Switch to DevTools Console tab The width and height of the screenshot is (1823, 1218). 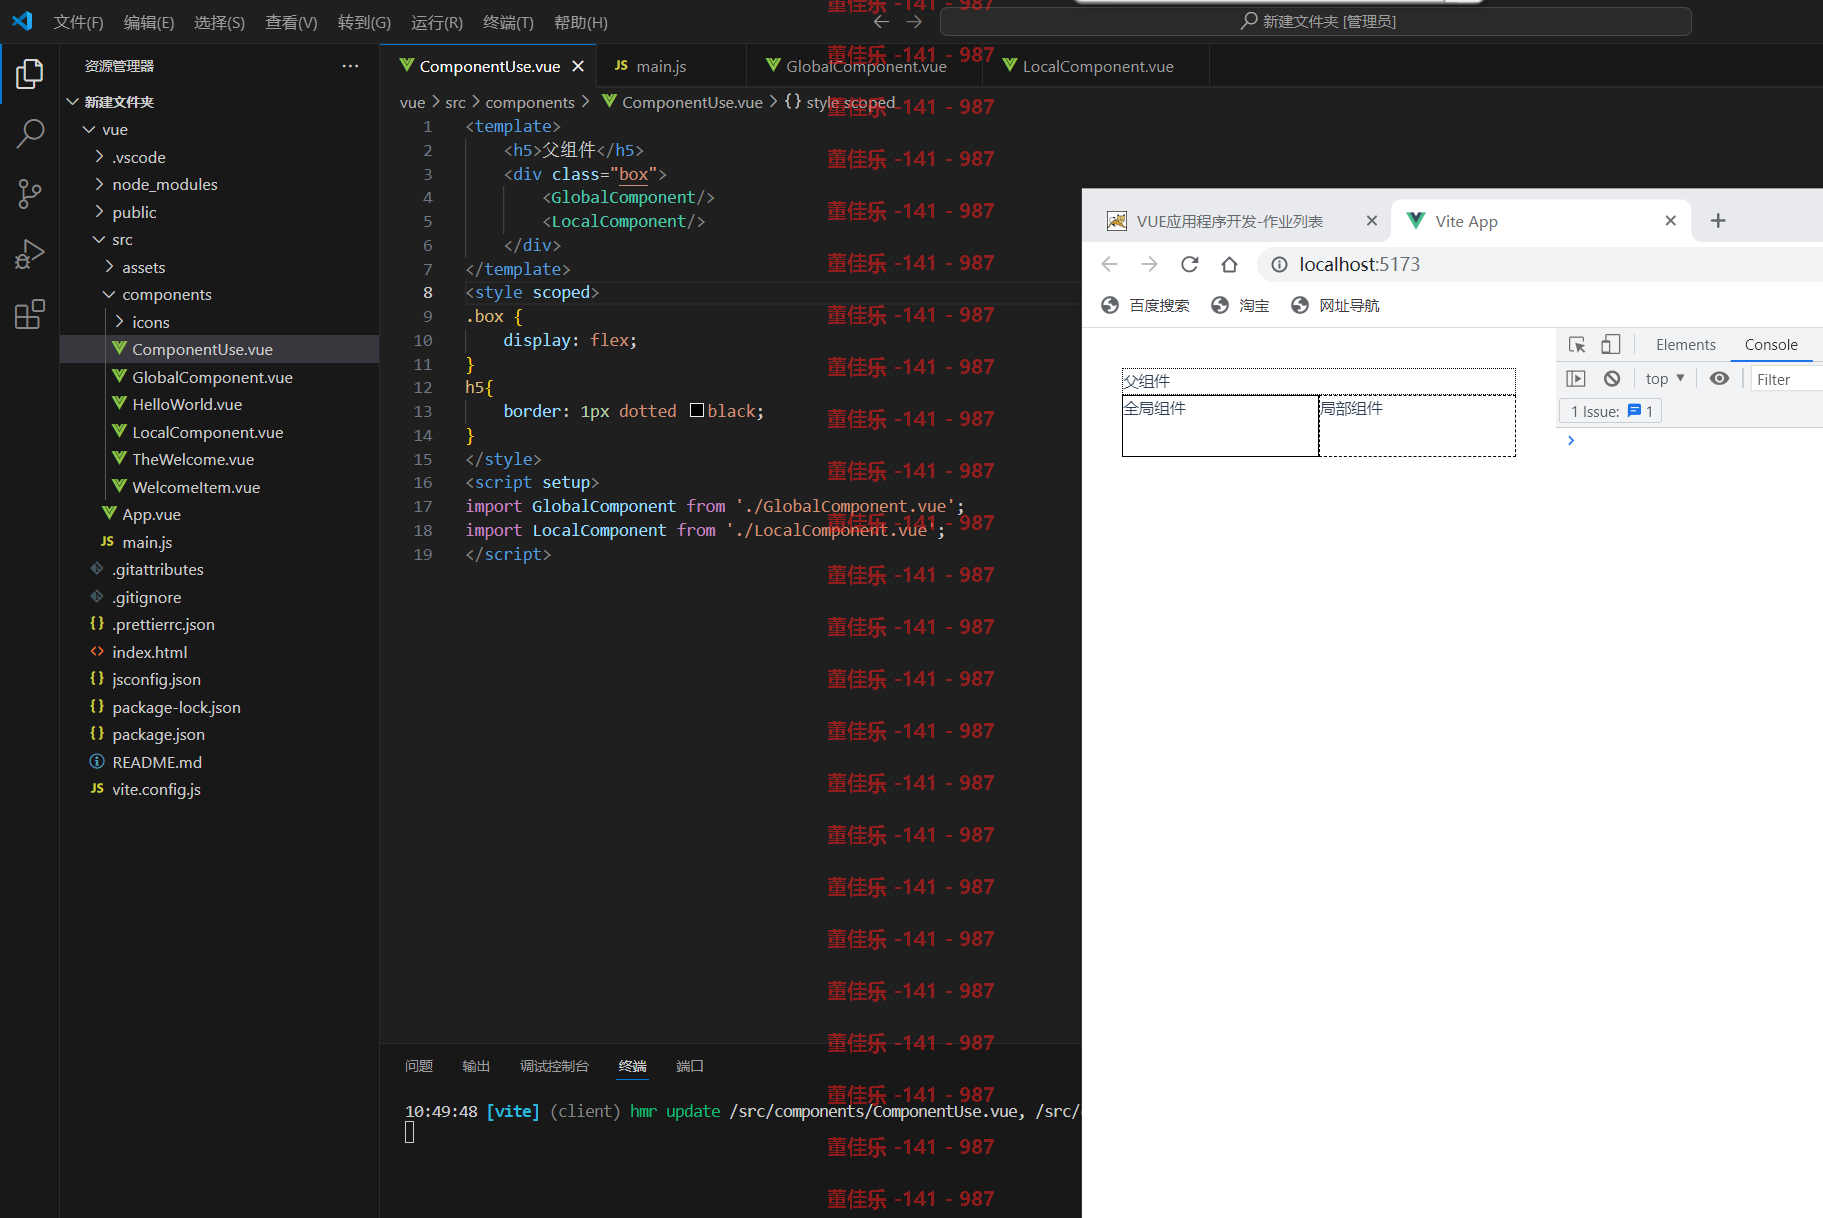[1771, 345]
